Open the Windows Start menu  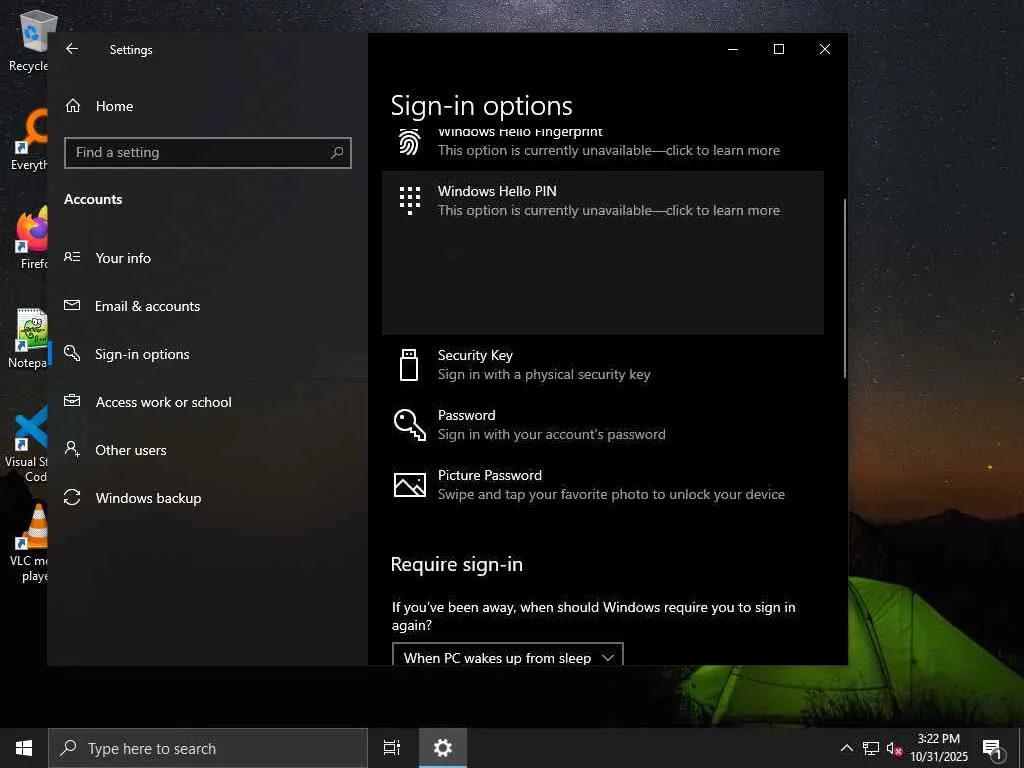[x=24, y=748]
